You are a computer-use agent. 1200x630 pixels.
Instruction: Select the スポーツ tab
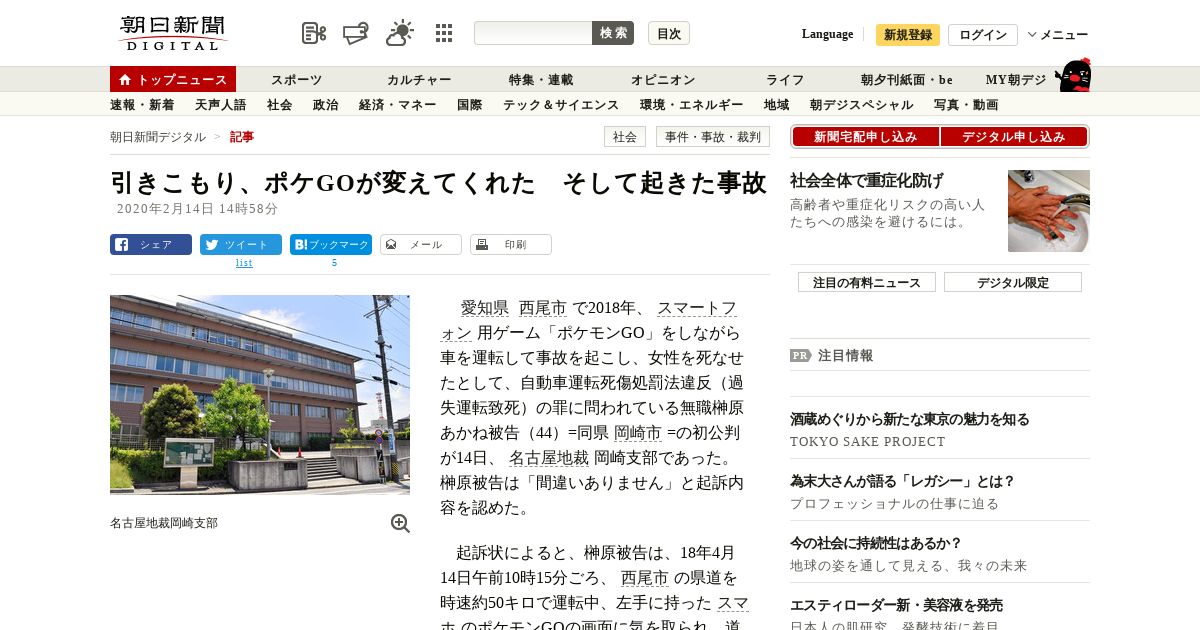[296, 79]
